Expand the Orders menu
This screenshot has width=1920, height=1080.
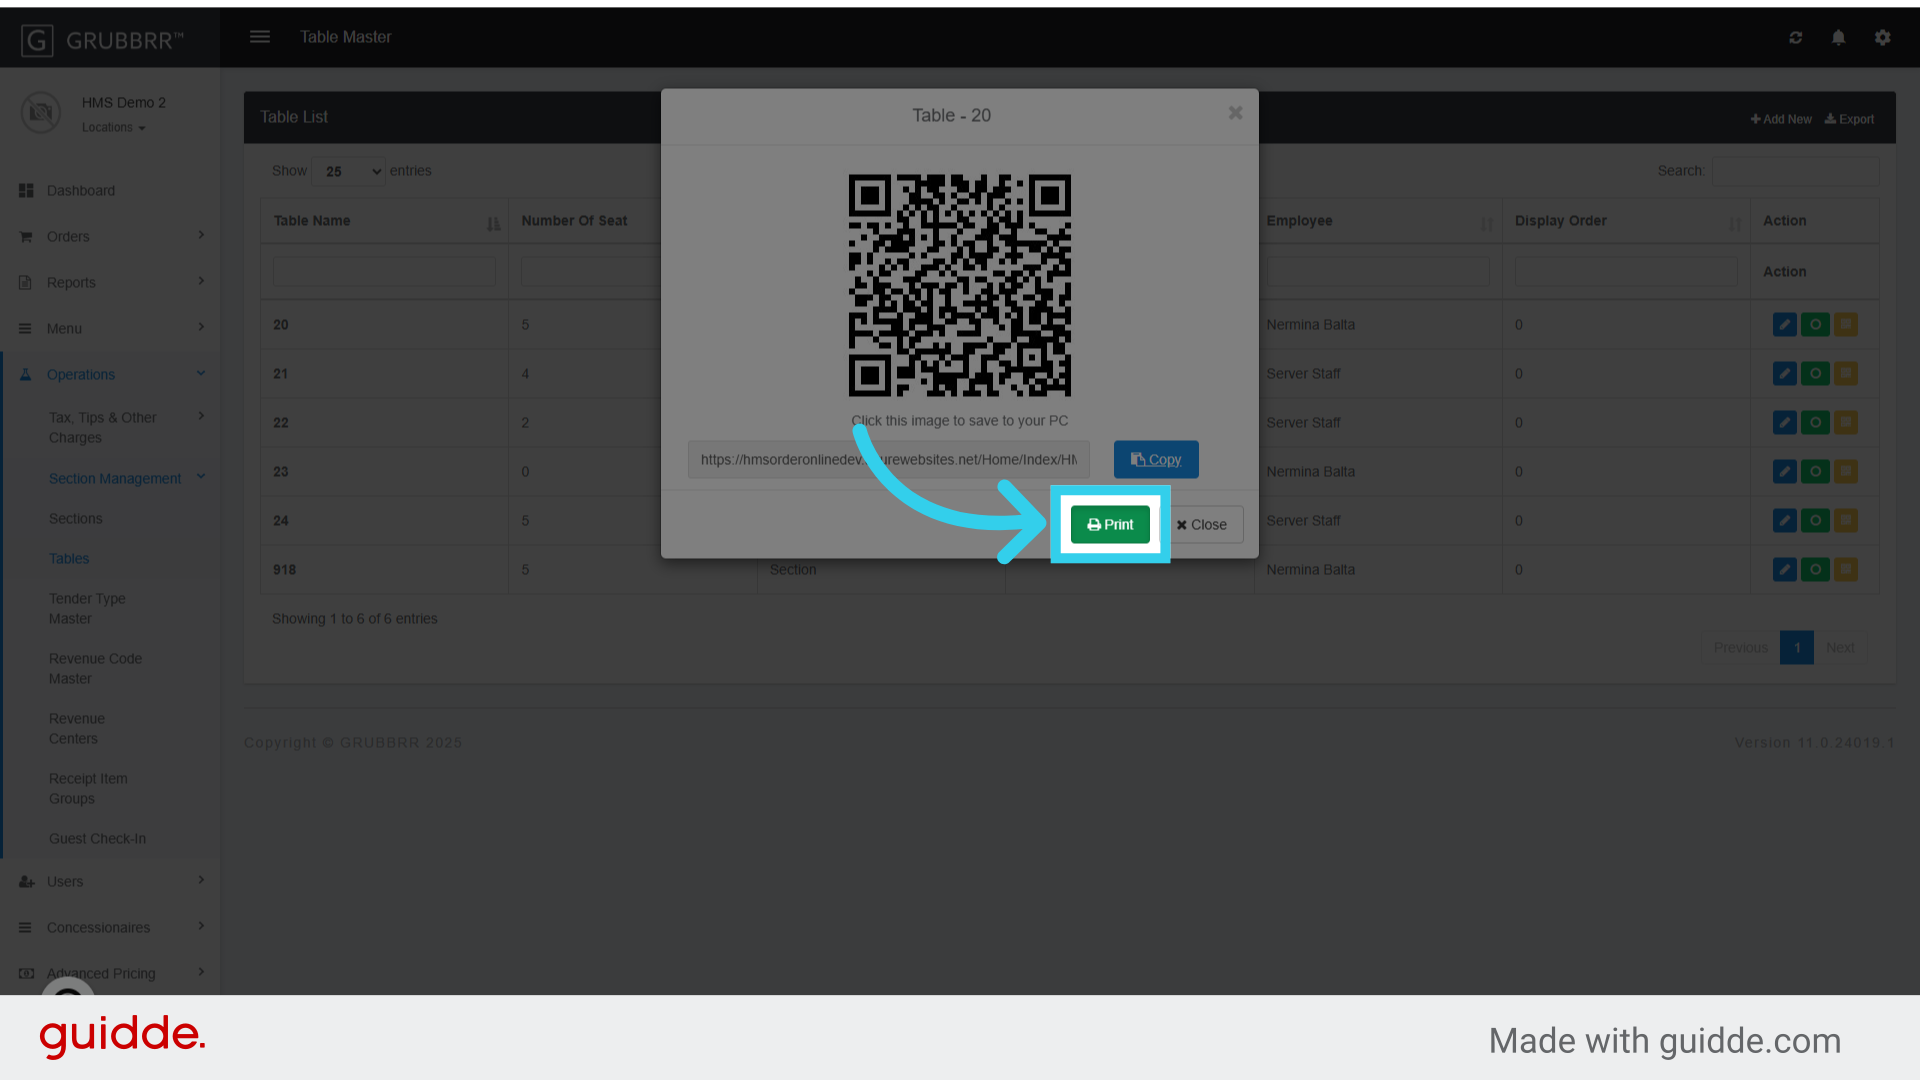click(110, 237)
